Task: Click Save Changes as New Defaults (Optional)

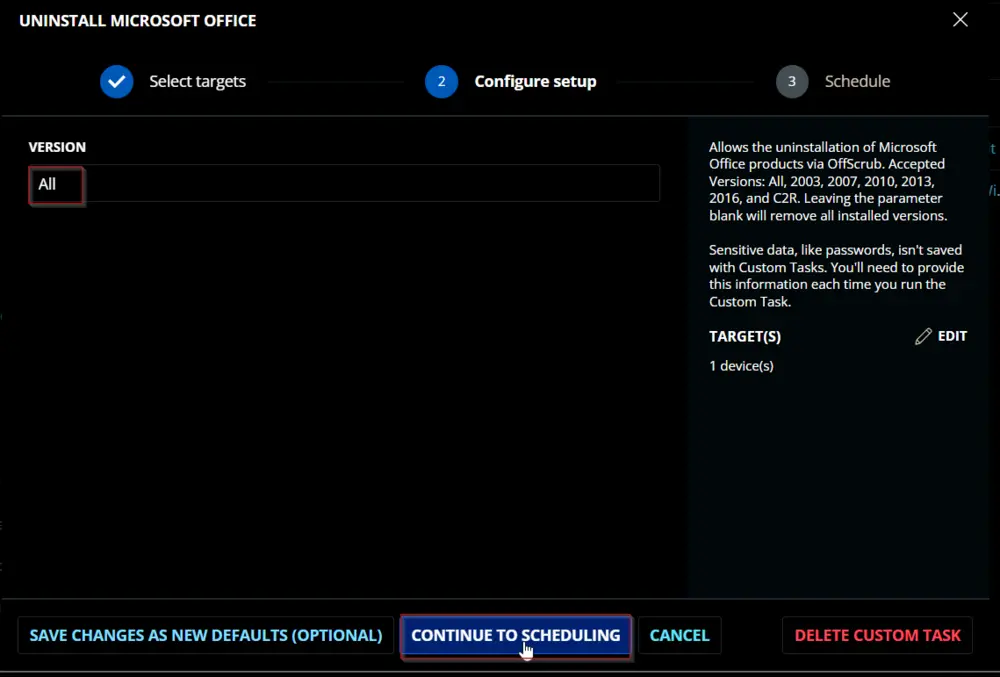Action: pos(206,635)
